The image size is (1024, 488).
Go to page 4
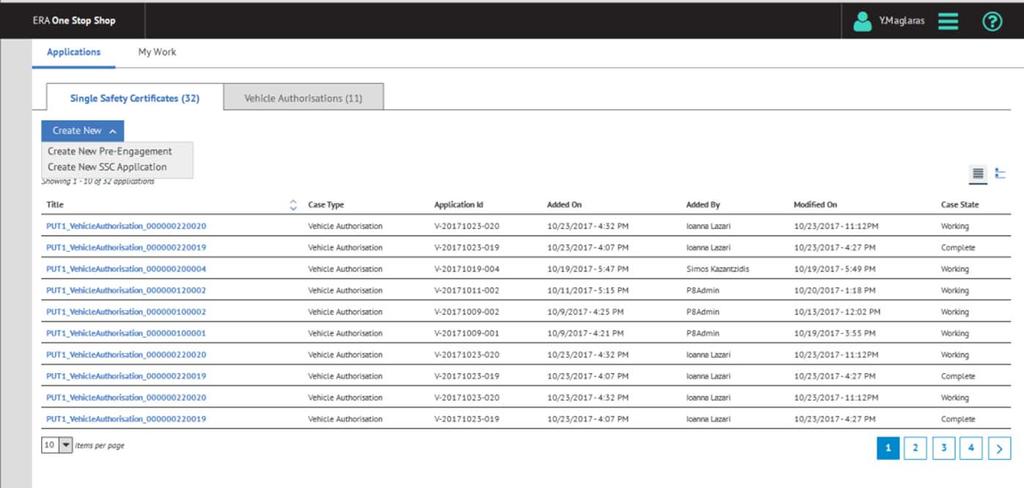[x=972, y=448]
